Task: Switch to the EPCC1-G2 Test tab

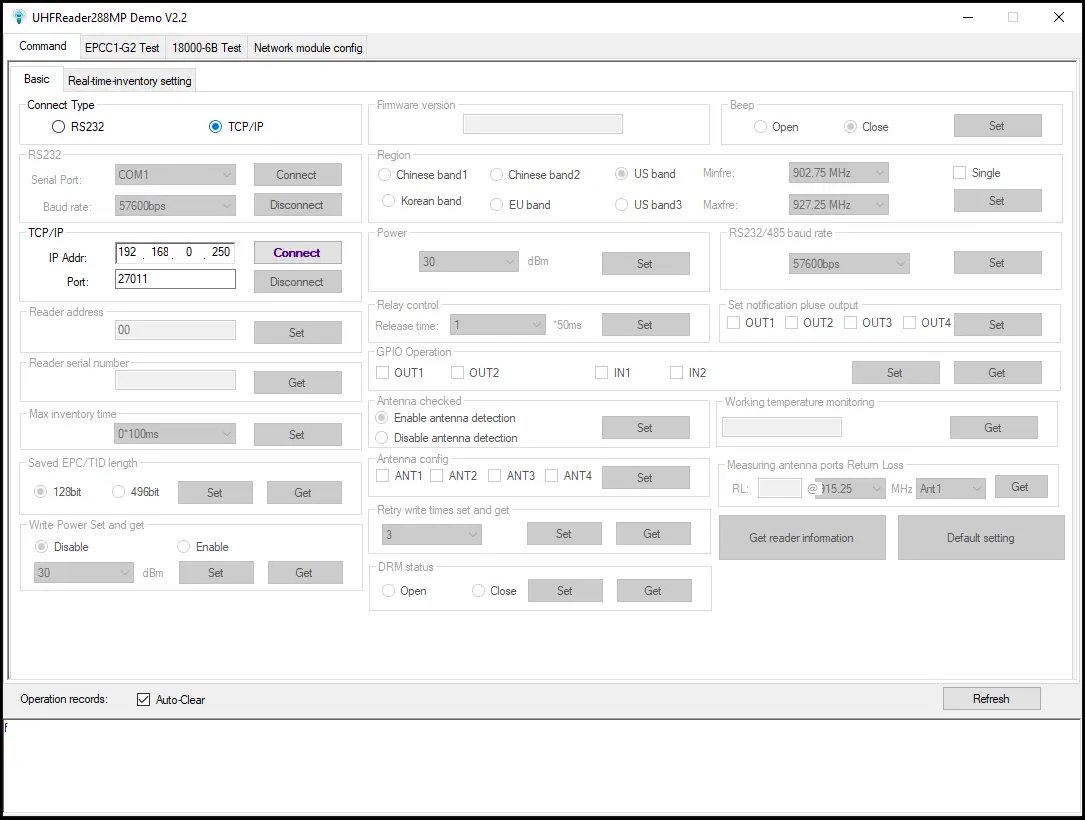Action: [x=122, y=47]
